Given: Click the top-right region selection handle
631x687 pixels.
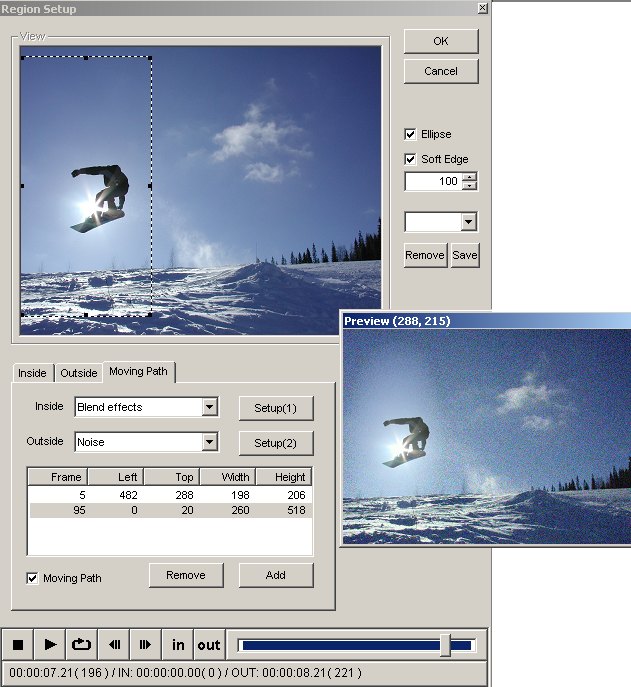Looking at the screenshot, I should click(150, 58).
